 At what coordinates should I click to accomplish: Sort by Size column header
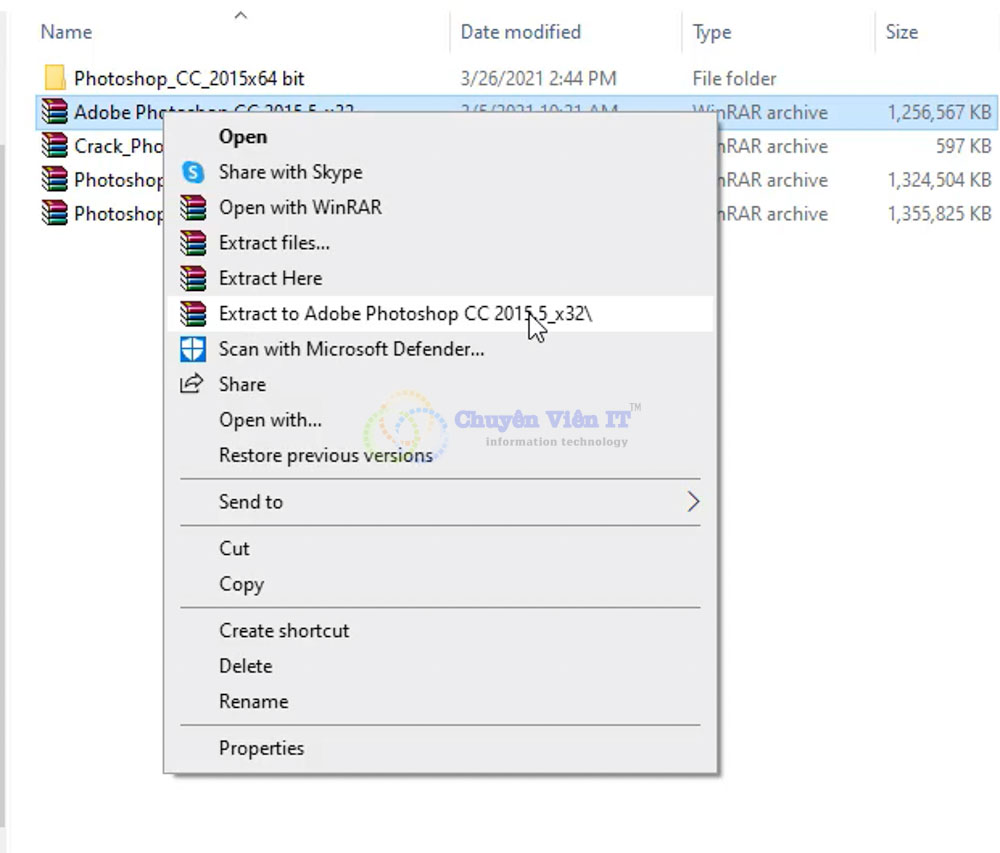pyautogui.click(x=902, y=32)
